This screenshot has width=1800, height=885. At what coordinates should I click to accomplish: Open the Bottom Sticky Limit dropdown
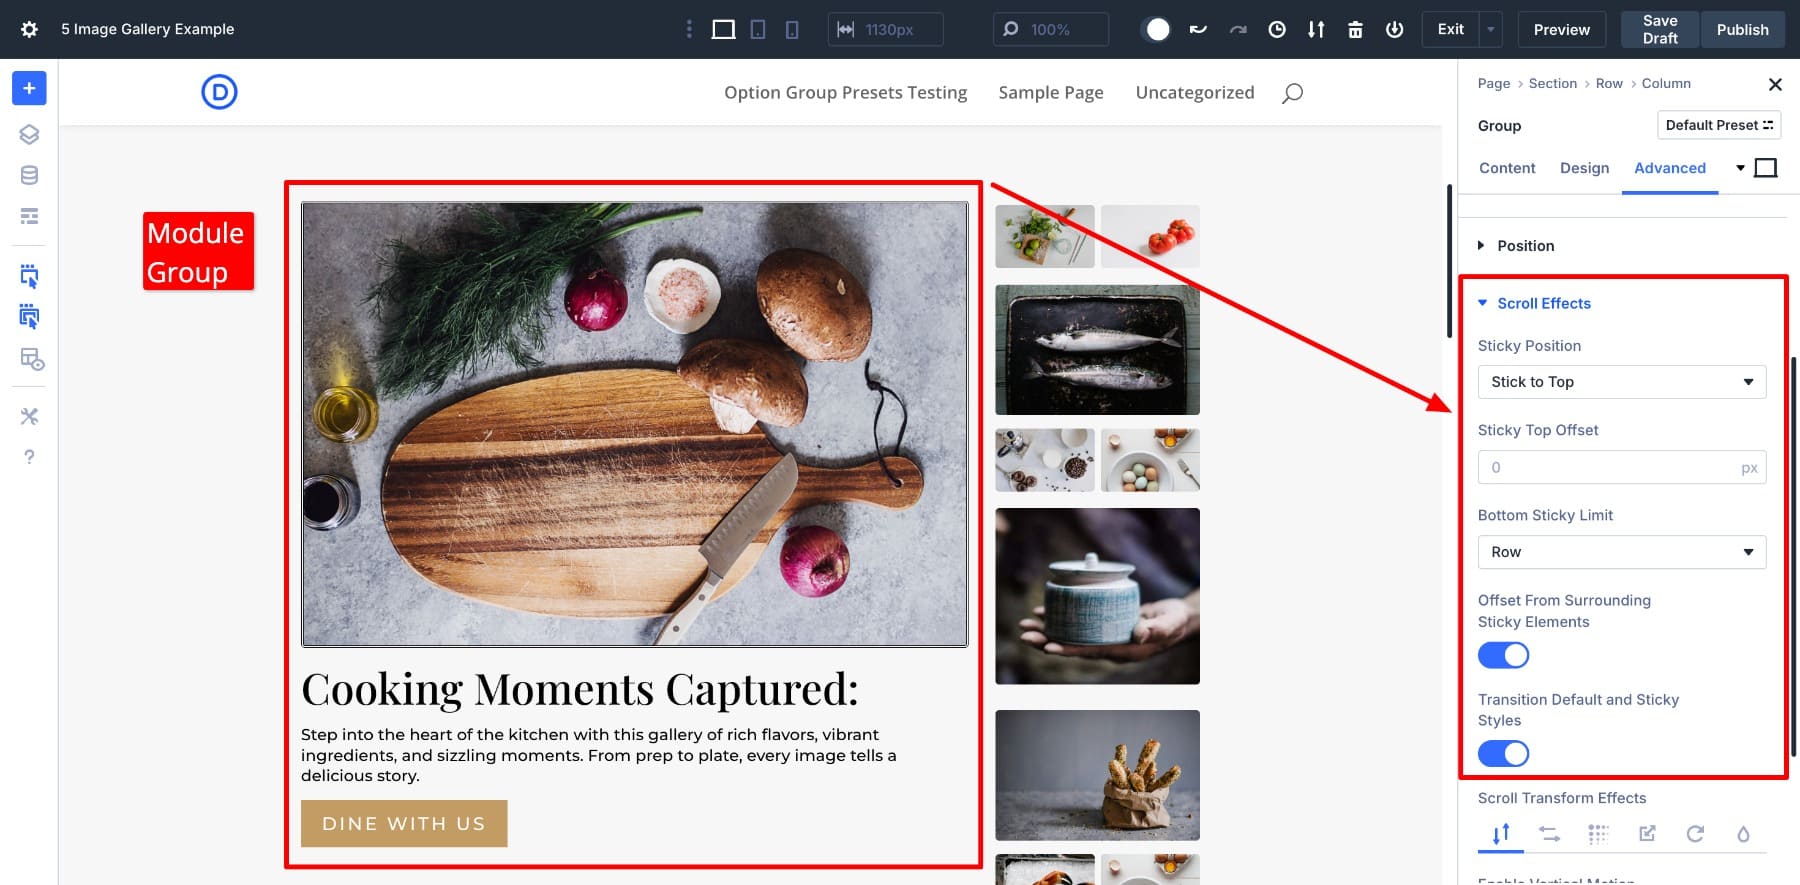pos(1621,552)
